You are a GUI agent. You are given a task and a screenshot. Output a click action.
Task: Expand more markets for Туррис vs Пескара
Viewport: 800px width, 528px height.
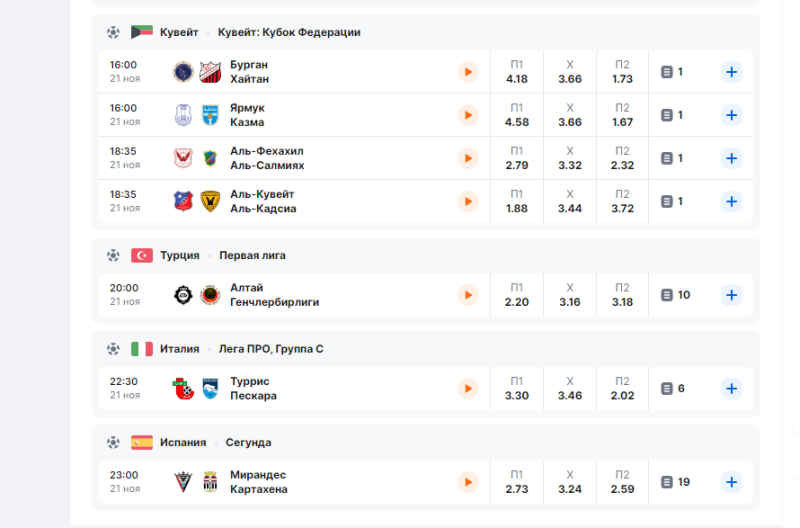tap(731, 388)
